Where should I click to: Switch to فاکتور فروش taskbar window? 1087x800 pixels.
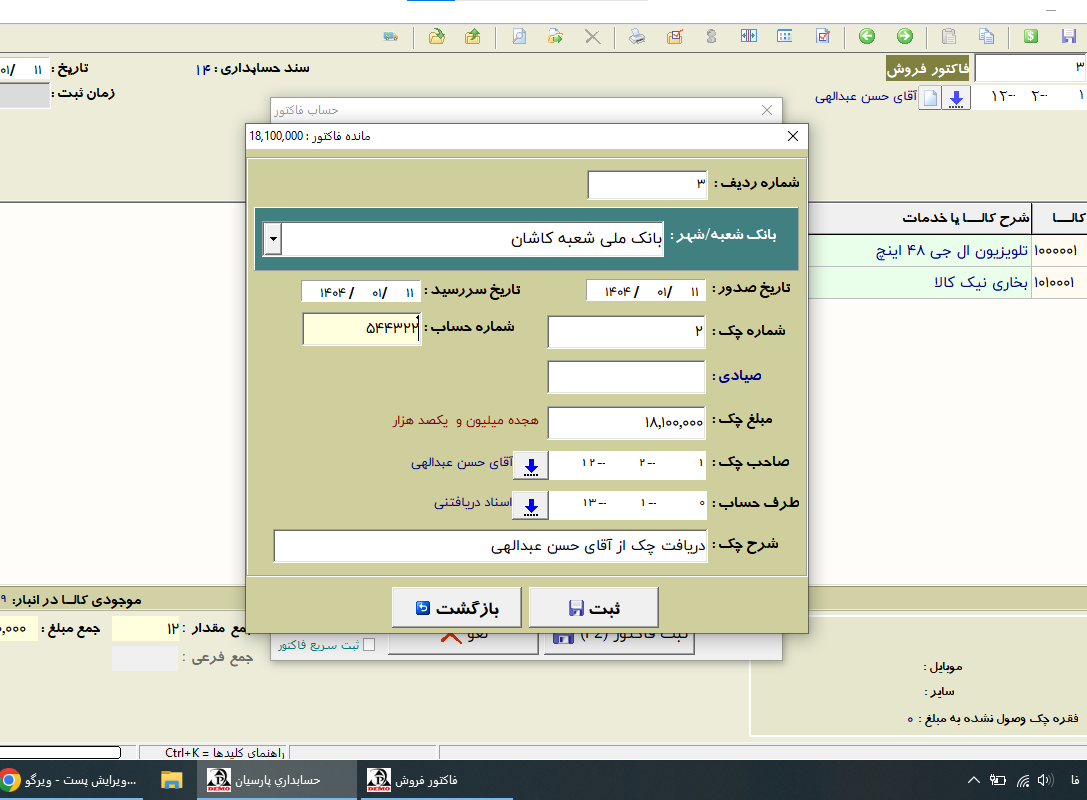(x=412, y=780)
